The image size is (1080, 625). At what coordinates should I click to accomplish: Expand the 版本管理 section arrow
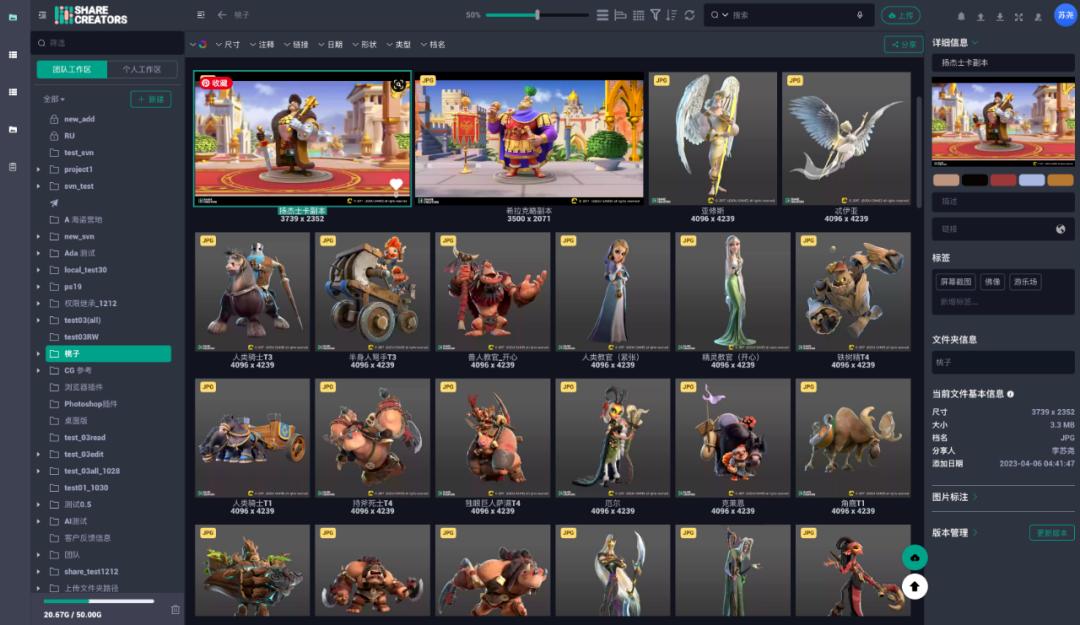975,533
